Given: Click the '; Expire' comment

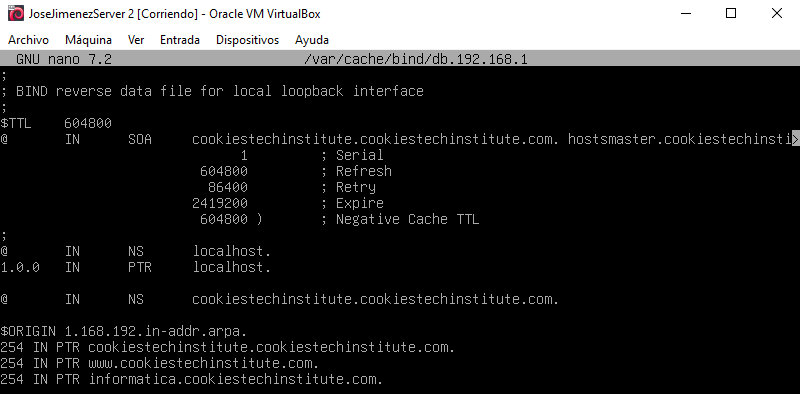Looking at the screenshot, I should click(352, 203).
